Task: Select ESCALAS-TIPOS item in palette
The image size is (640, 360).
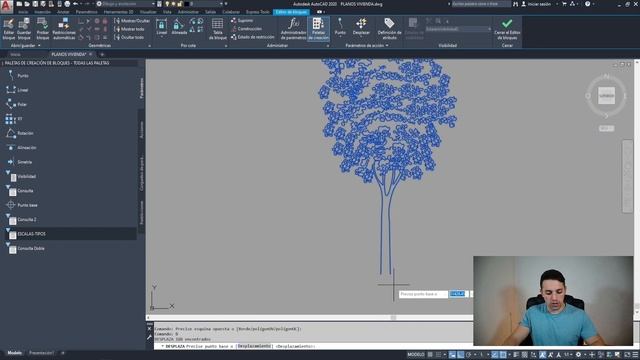Action: tap(70, 234)
